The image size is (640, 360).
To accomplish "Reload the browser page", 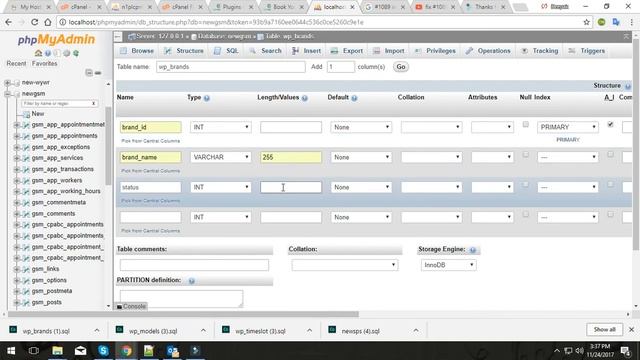I will tap(34, 22).
